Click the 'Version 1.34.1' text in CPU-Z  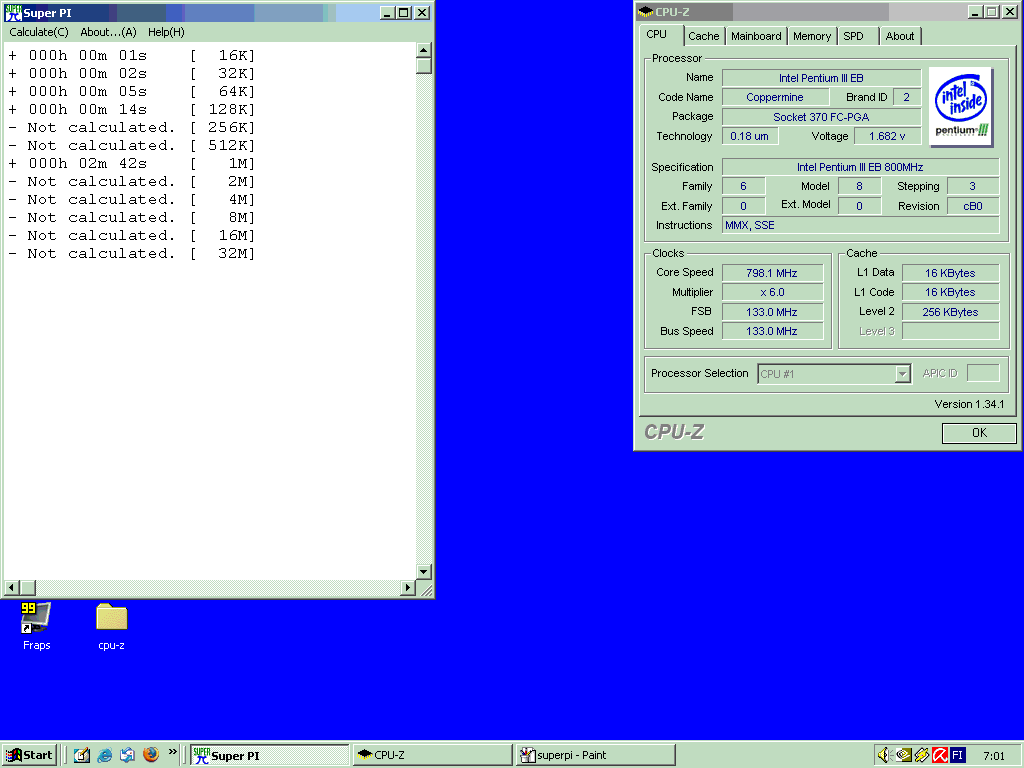(969, 404)
